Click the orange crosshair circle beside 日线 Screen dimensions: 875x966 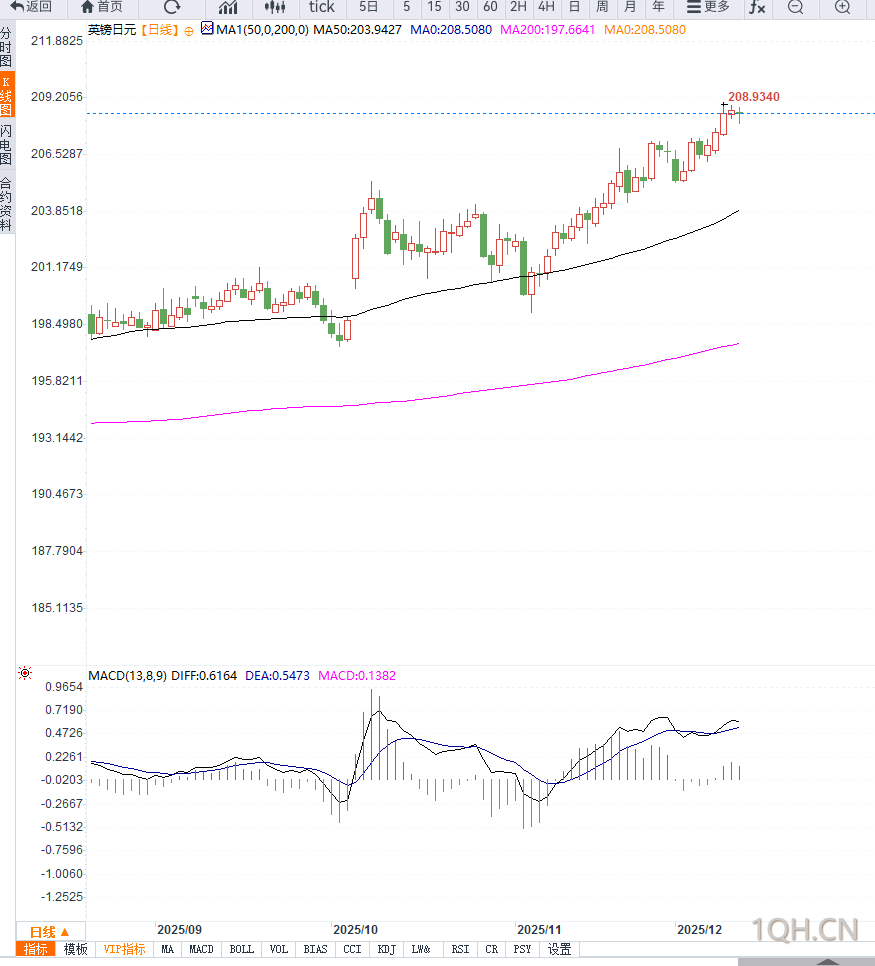[189, 30]
